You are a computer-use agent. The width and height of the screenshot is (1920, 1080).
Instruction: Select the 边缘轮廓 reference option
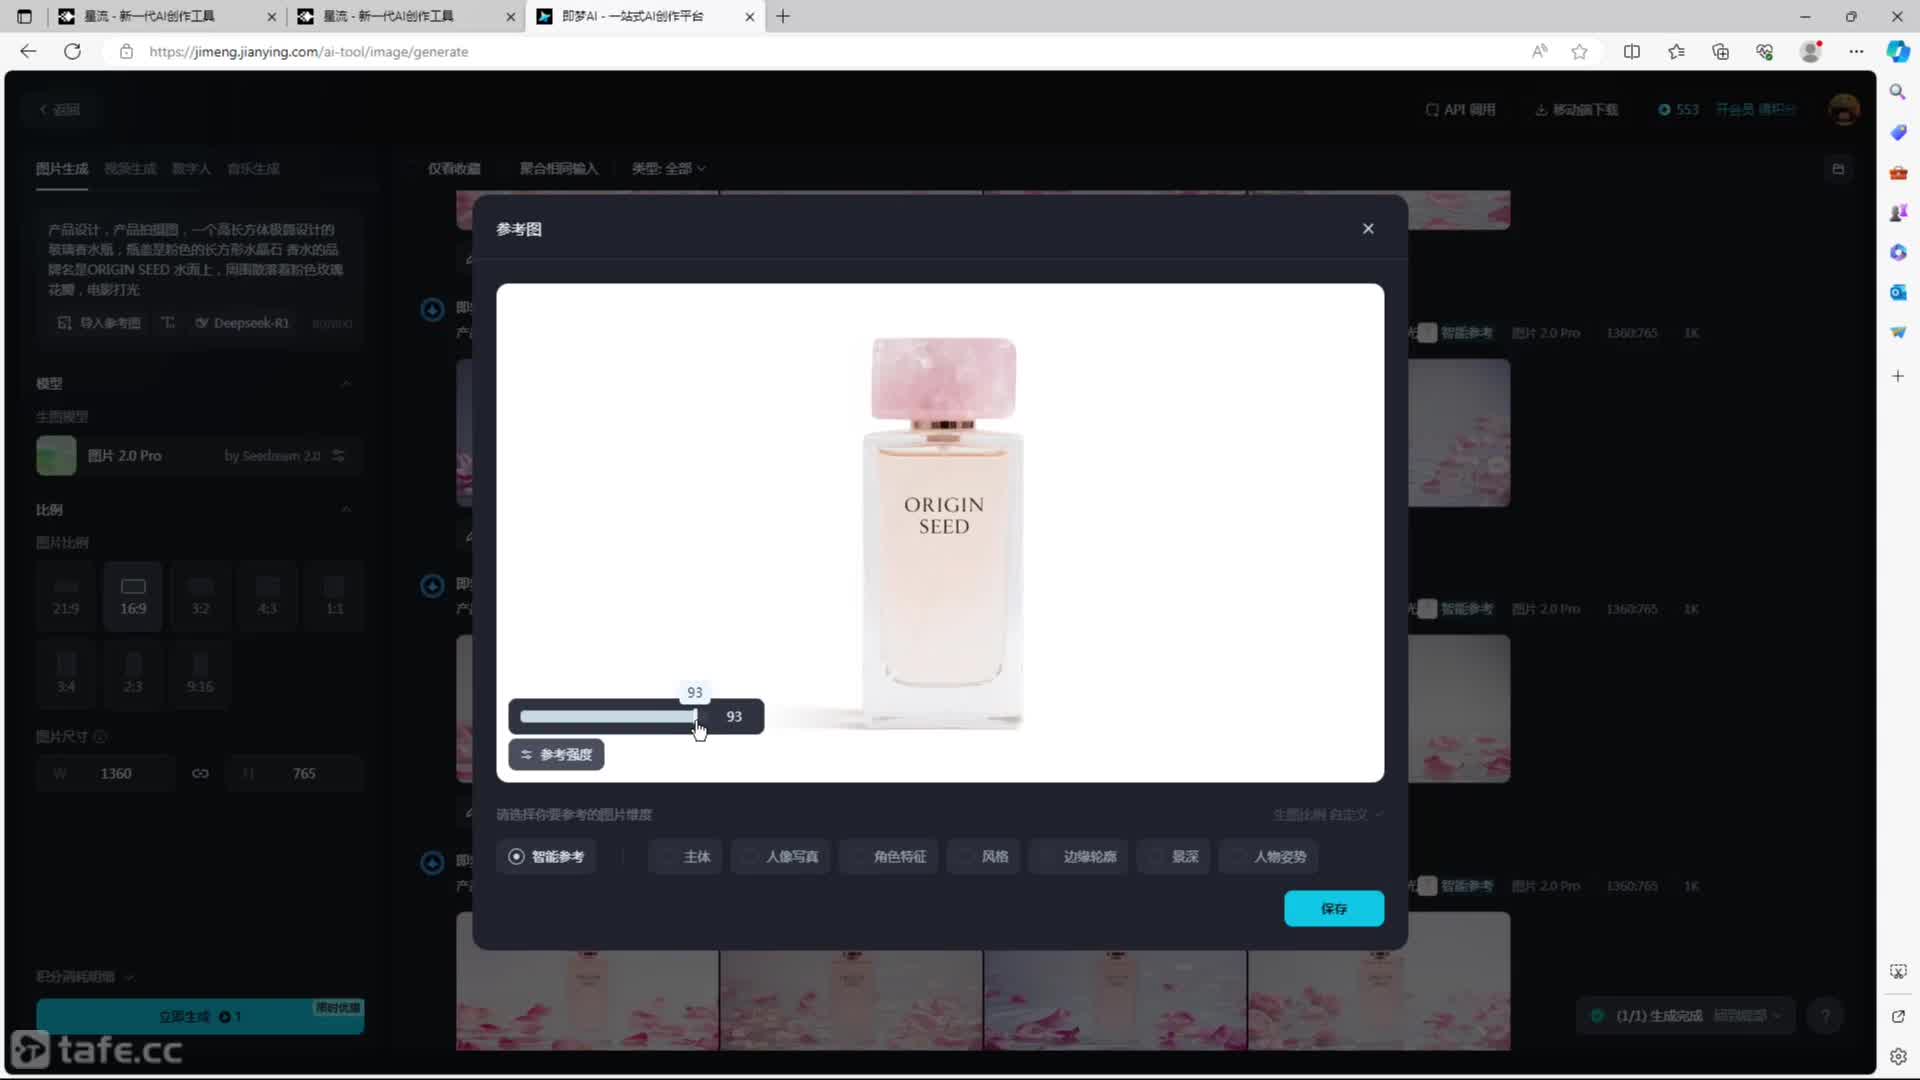(x=1078, y=857)
